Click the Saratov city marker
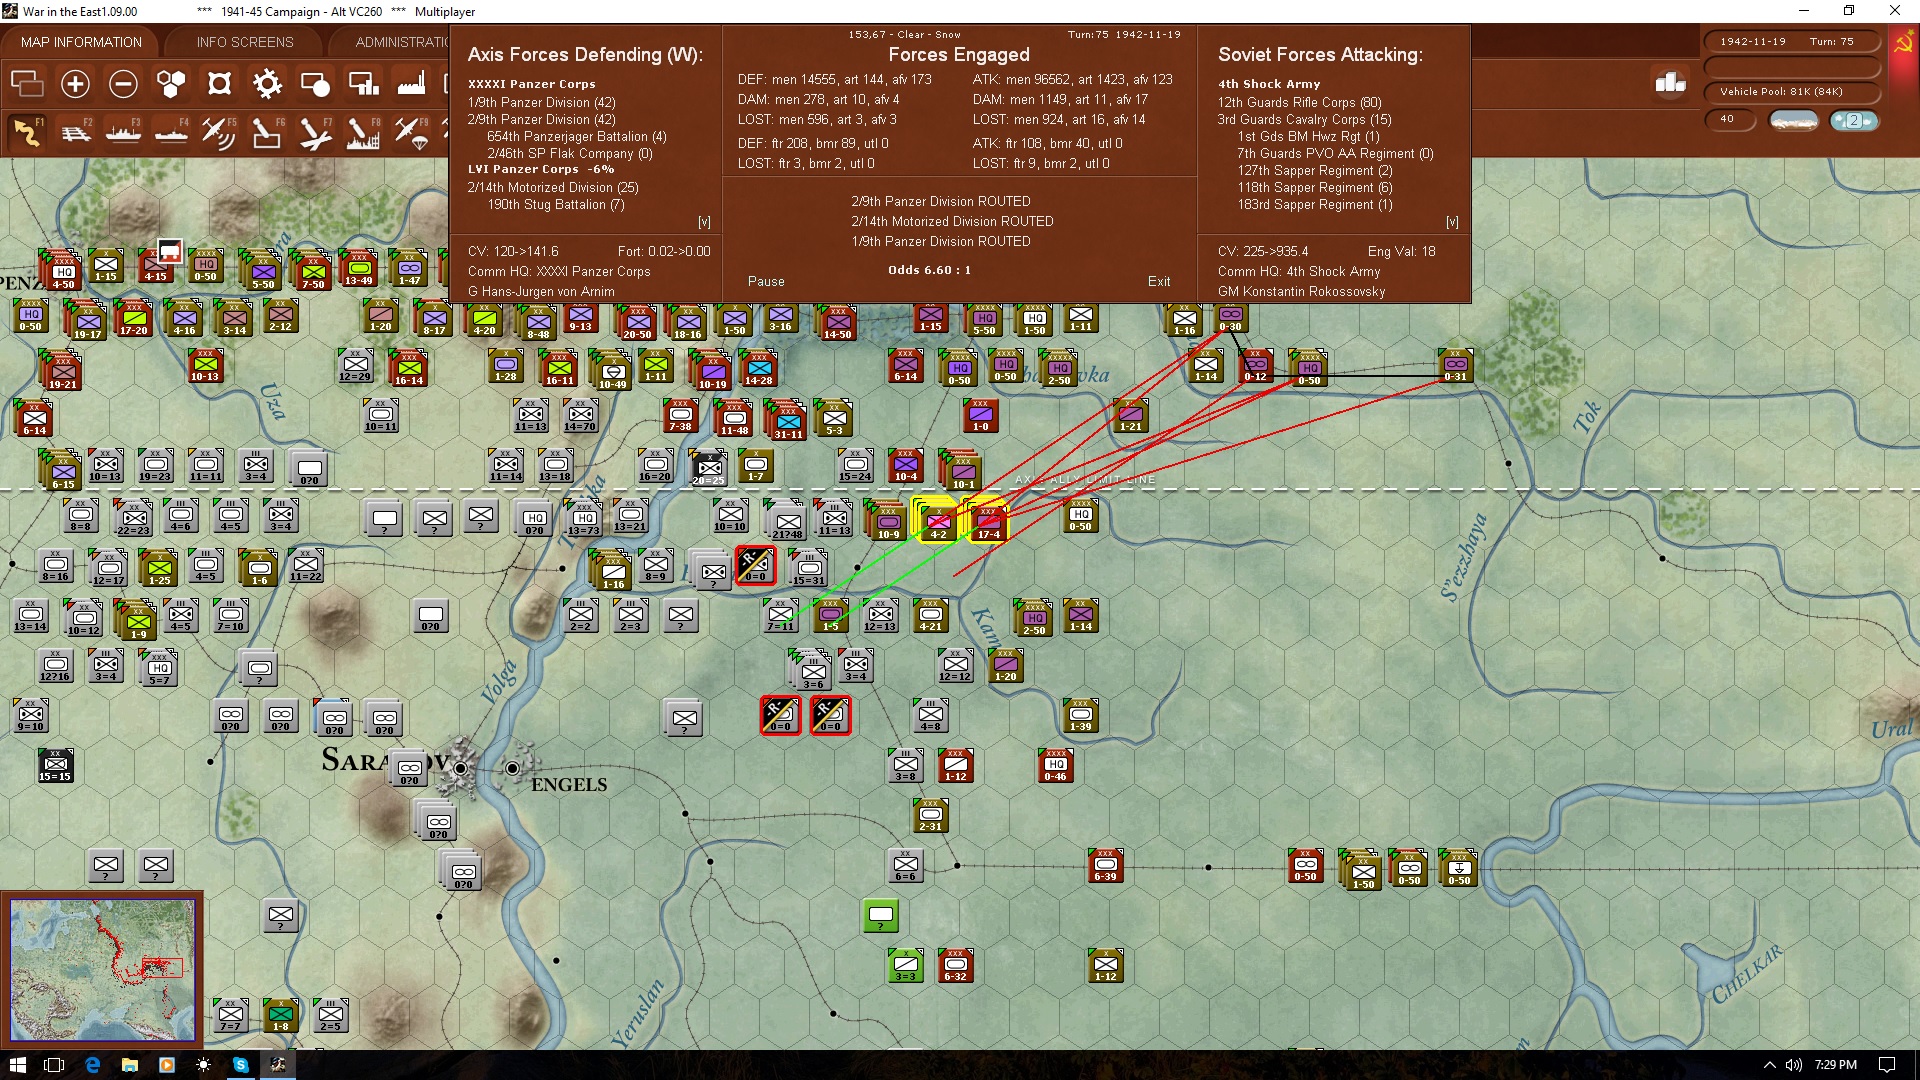The image size is (1920, 1080). pos(460,768)
